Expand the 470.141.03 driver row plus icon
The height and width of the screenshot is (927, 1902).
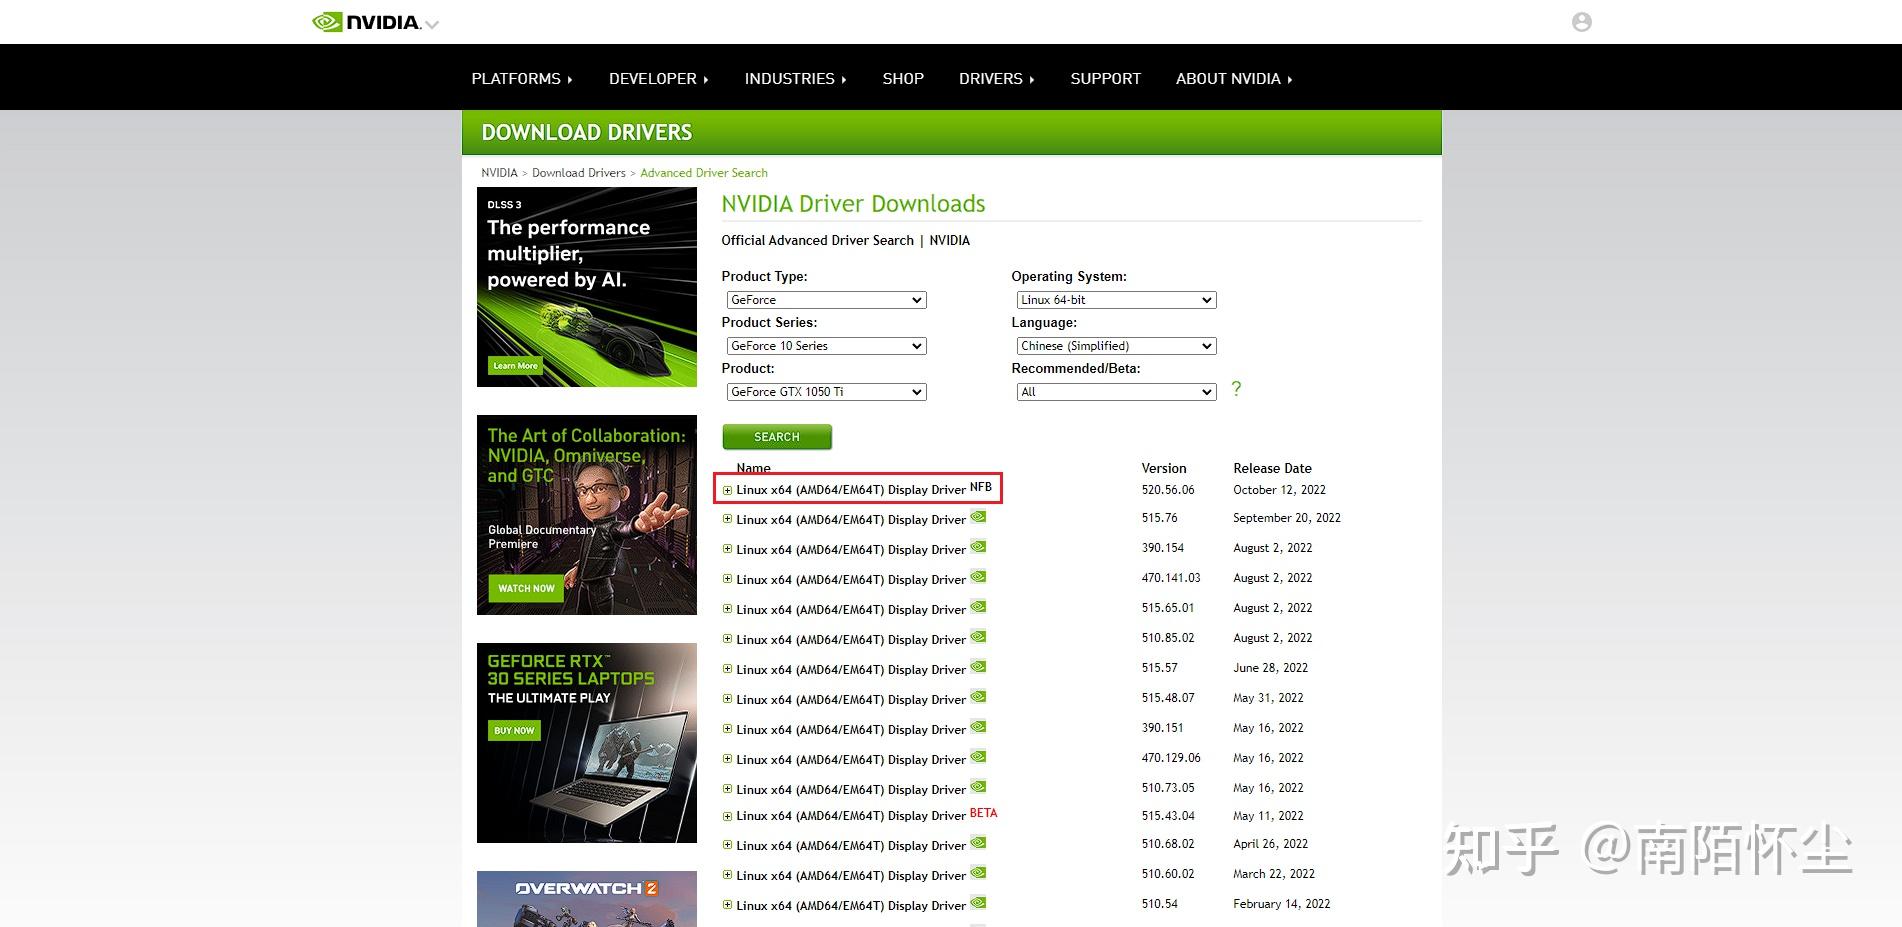(727, 579)
